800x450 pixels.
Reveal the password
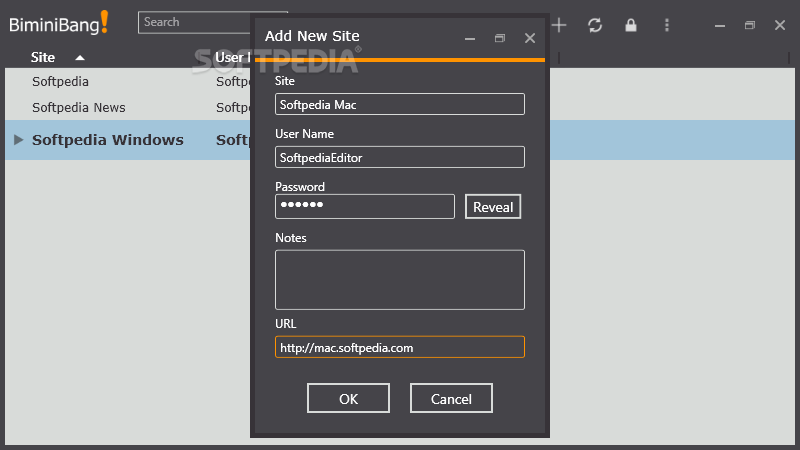[493, 207]
